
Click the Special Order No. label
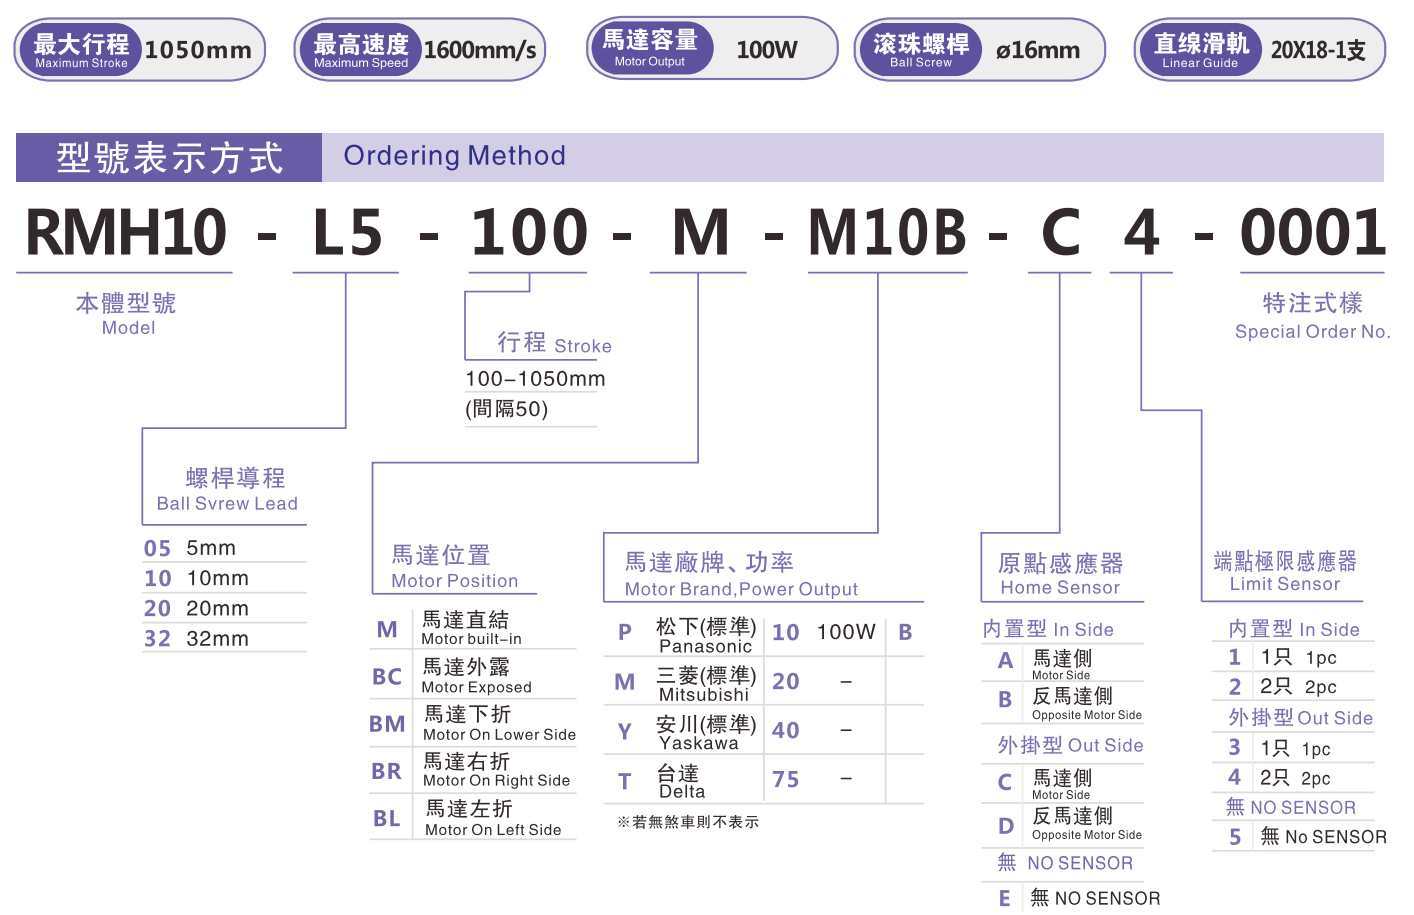coord(1313,332)
